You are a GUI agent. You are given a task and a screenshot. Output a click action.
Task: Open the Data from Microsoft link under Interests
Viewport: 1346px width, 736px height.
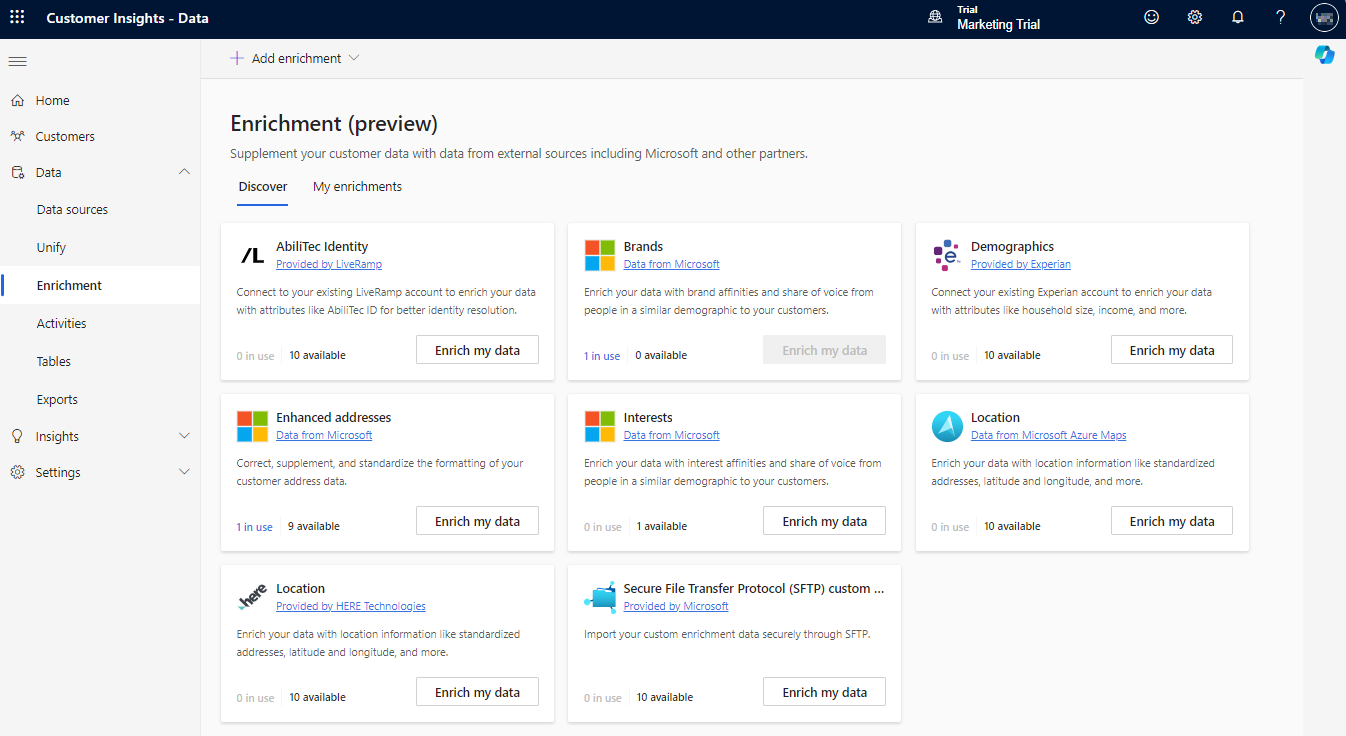[x=671, y=434]
